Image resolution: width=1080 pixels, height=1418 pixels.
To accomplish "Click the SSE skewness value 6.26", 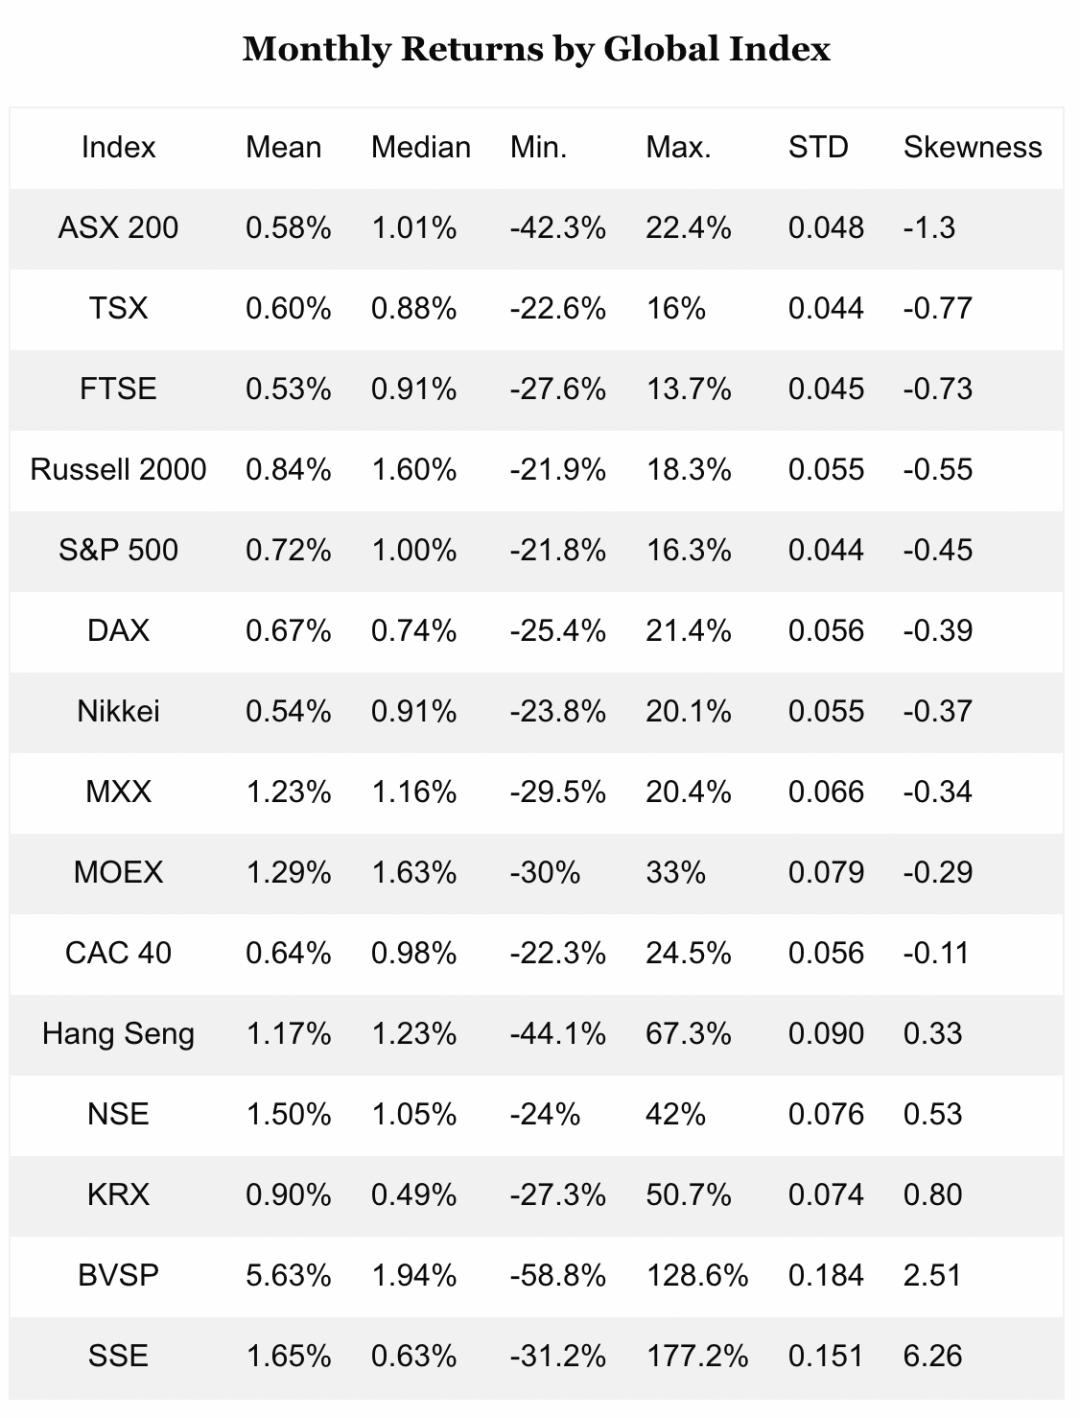I will (x=932, y=1356).
